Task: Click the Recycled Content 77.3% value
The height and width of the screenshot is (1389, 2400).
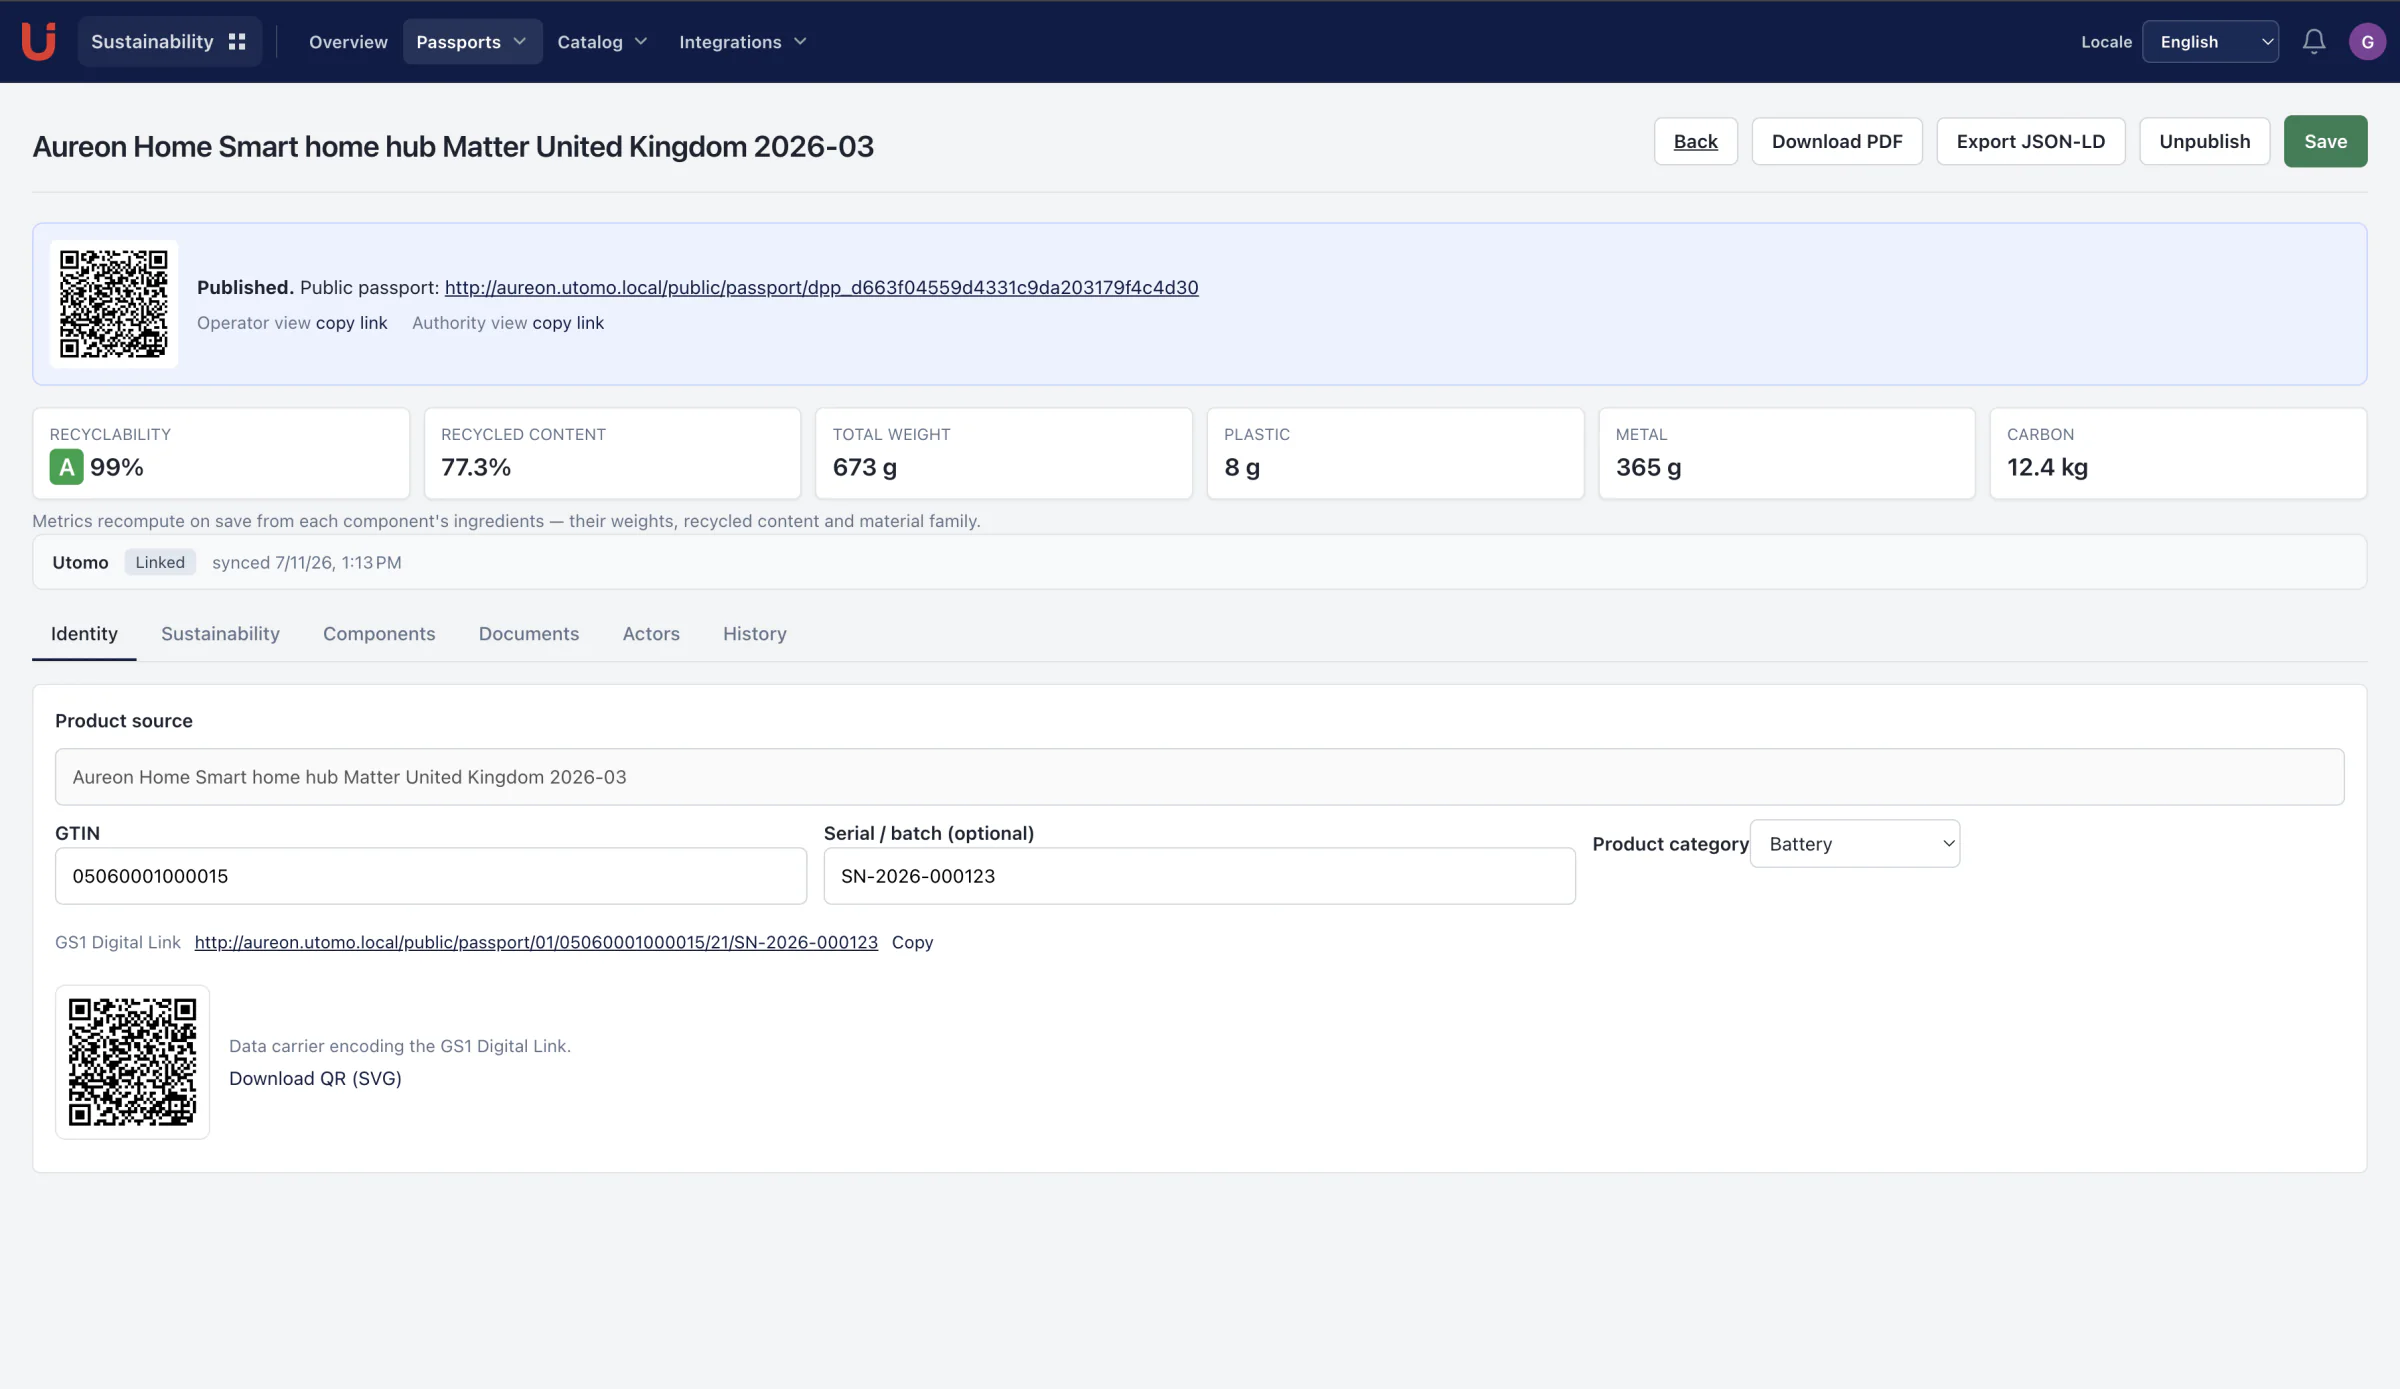Action: (476, 467)
